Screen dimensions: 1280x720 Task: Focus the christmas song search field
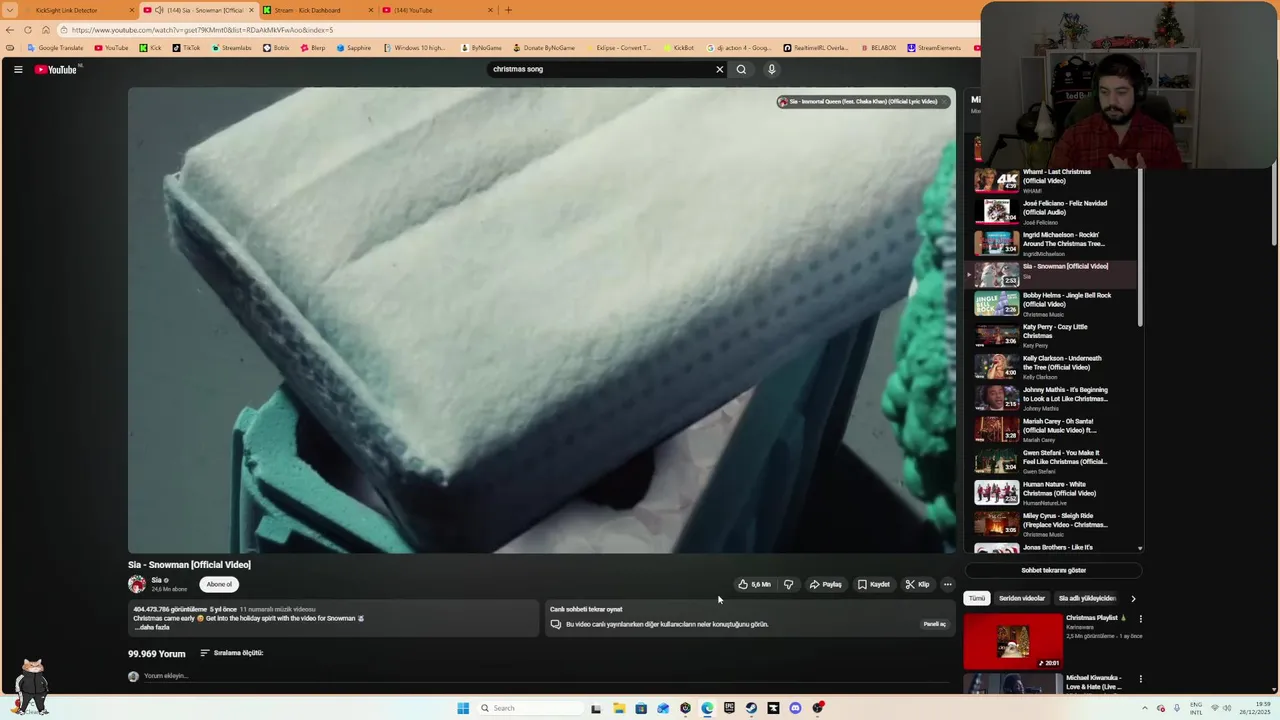(x=600, y=69)
